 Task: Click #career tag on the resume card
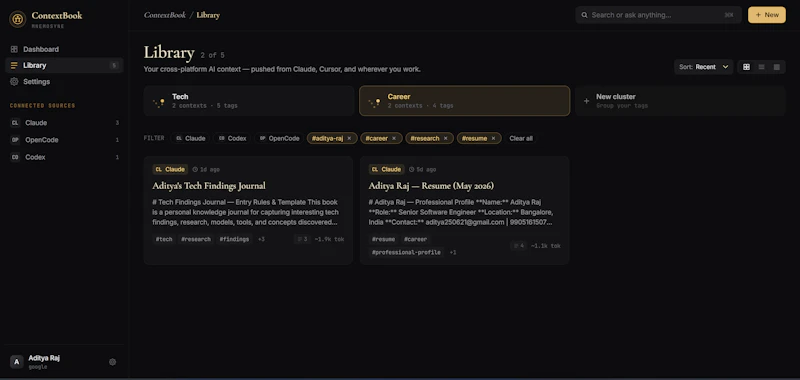(x=415, y=239)
